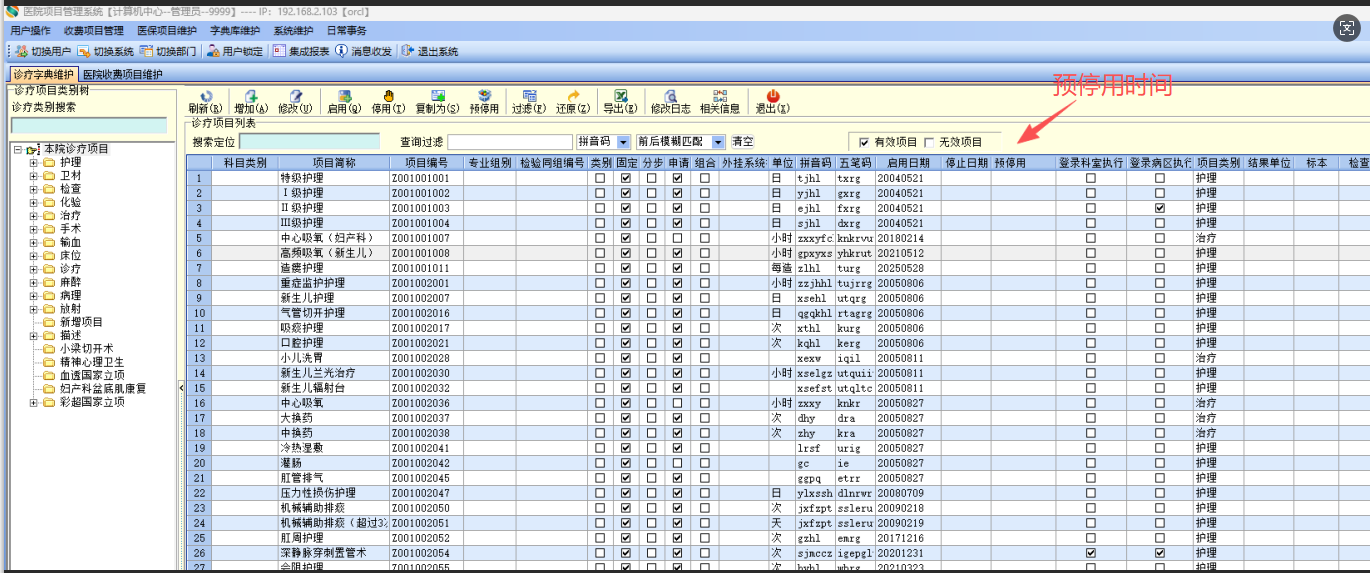Click the 预停用 toolbar icon
The image size is (1370, 573).
(x=484, y=96)
